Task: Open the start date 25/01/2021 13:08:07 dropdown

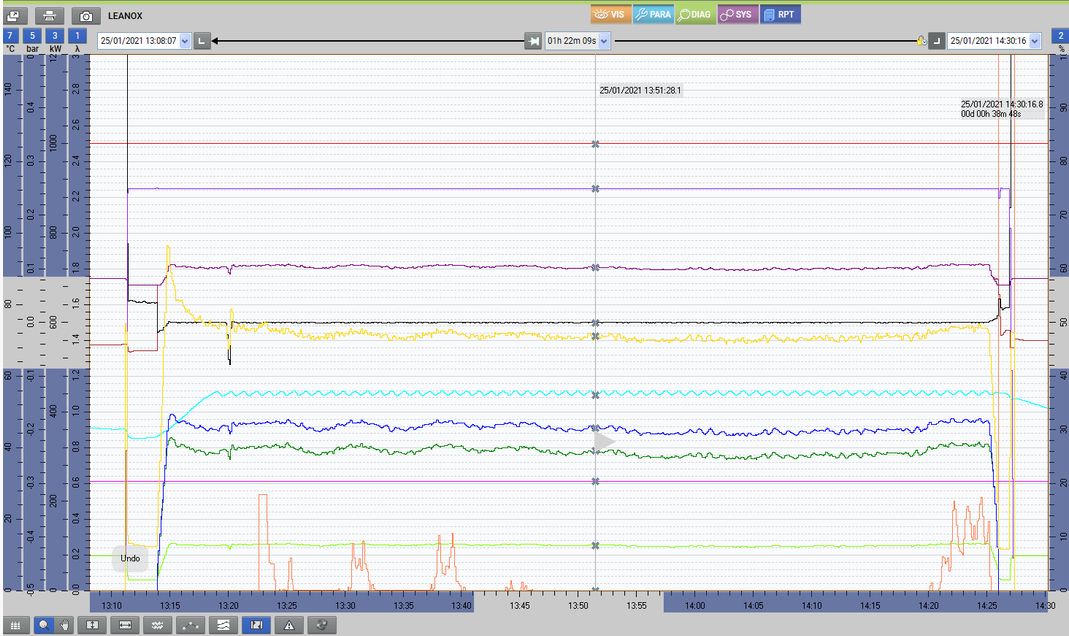Action: tap(185, 41)
